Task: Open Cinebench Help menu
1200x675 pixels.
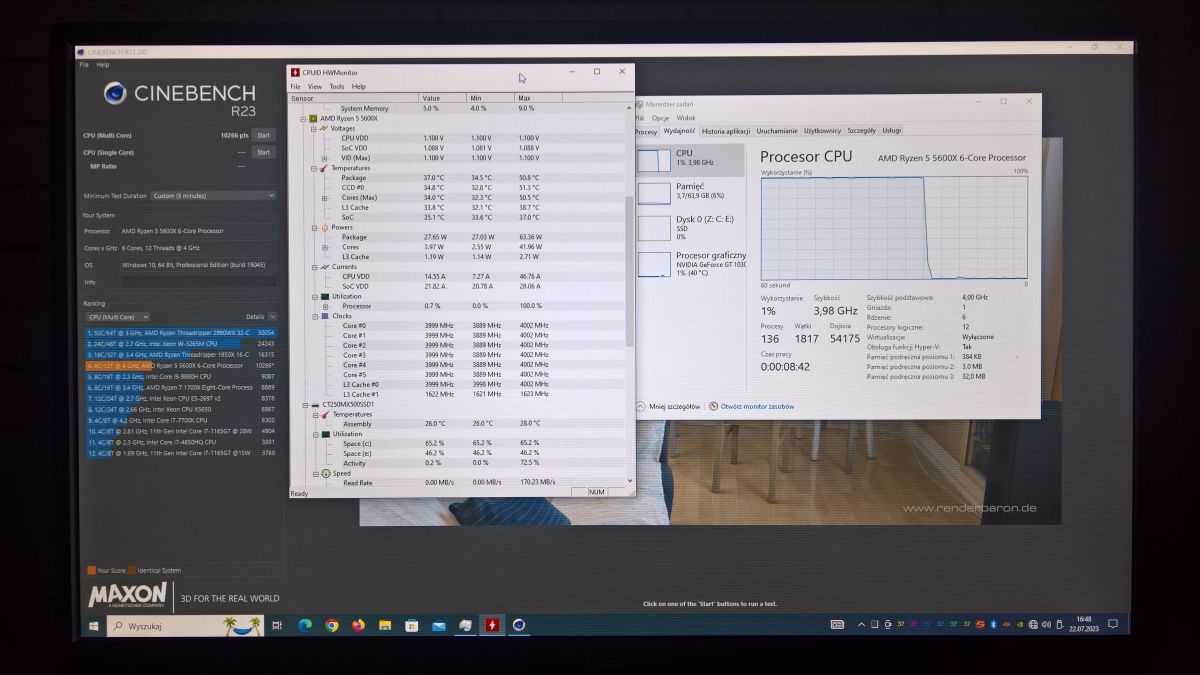Action: coord(102,64)
